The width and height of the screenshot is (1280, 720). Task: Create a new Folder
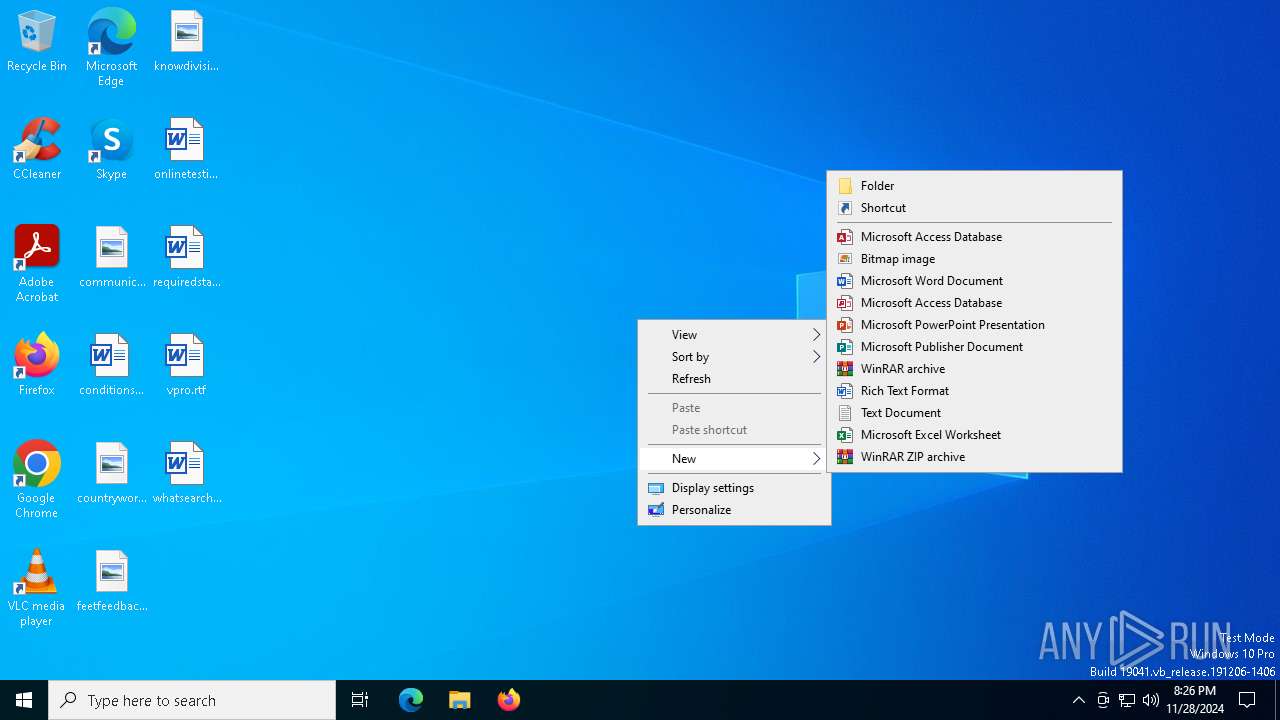[974, 186]
